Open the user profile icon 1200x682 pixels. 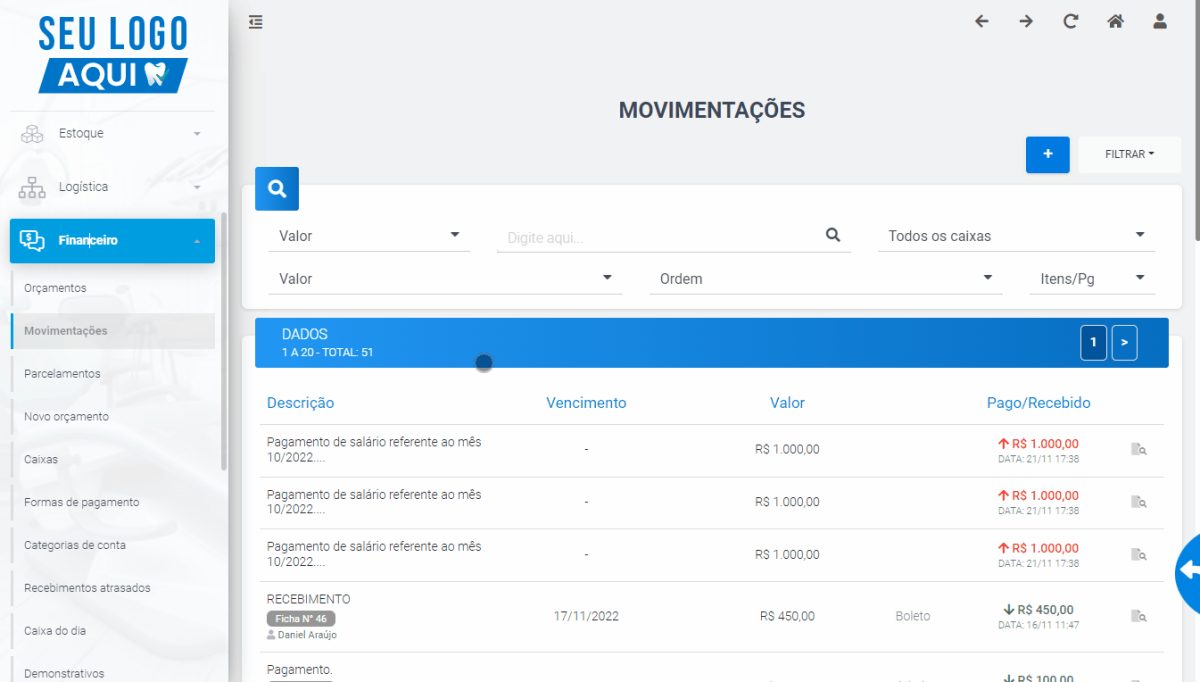point(1160,21)
